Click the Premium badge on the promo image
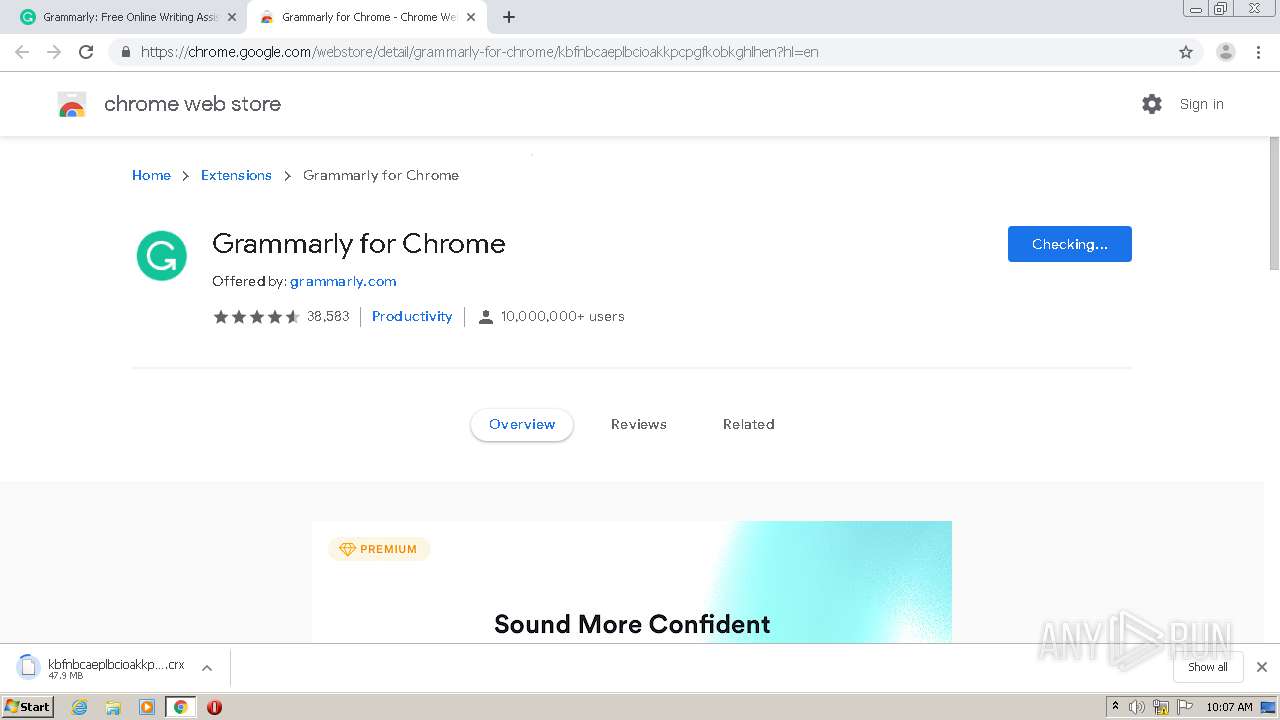The width and height of the screenshot is (1280, 720). [x=379, y=549]
